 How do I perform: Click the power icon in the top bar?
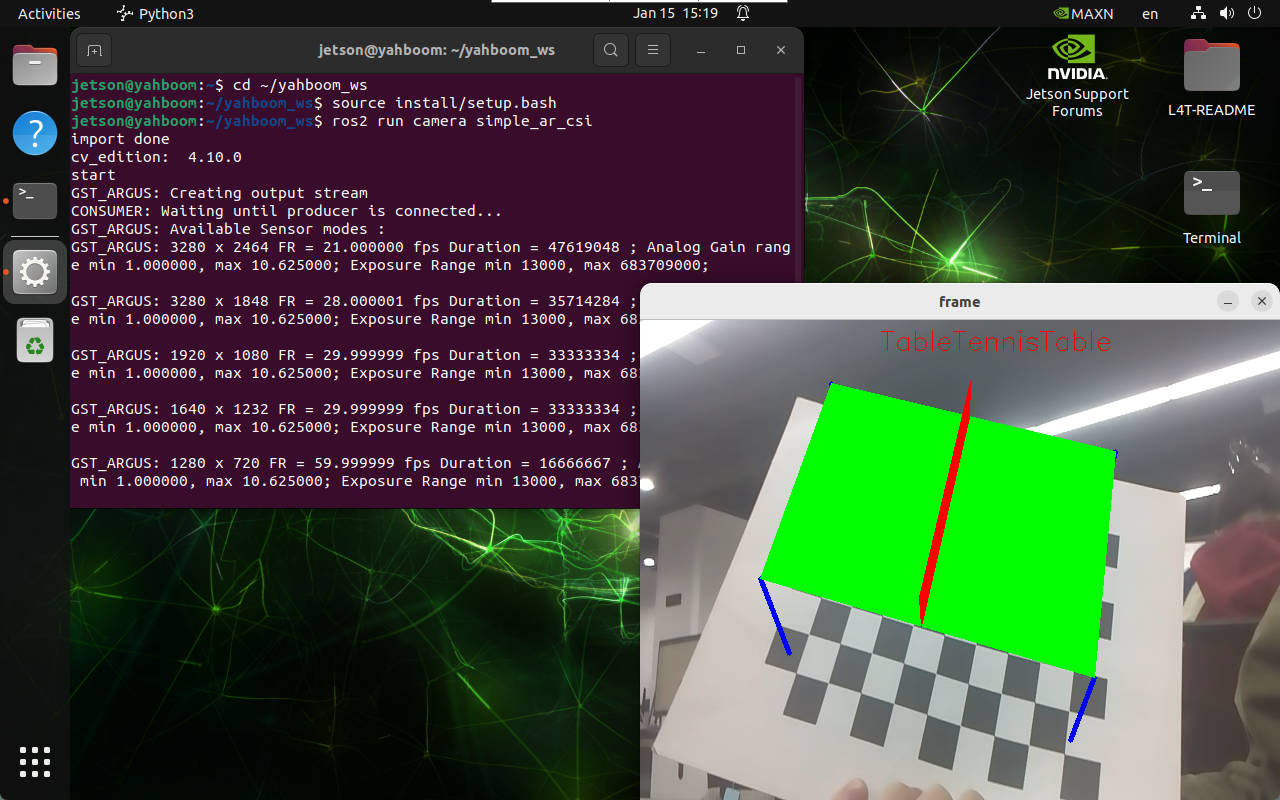(x=1254, y=14)
